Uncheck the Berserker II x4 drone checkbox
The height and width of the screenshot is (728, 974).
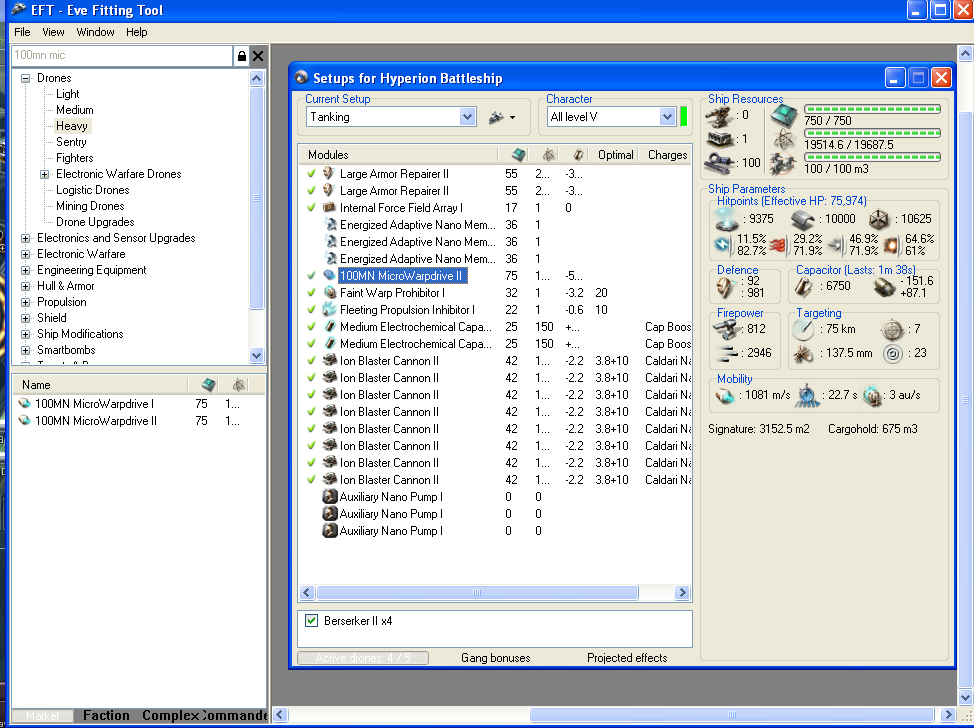pos(311,621)
